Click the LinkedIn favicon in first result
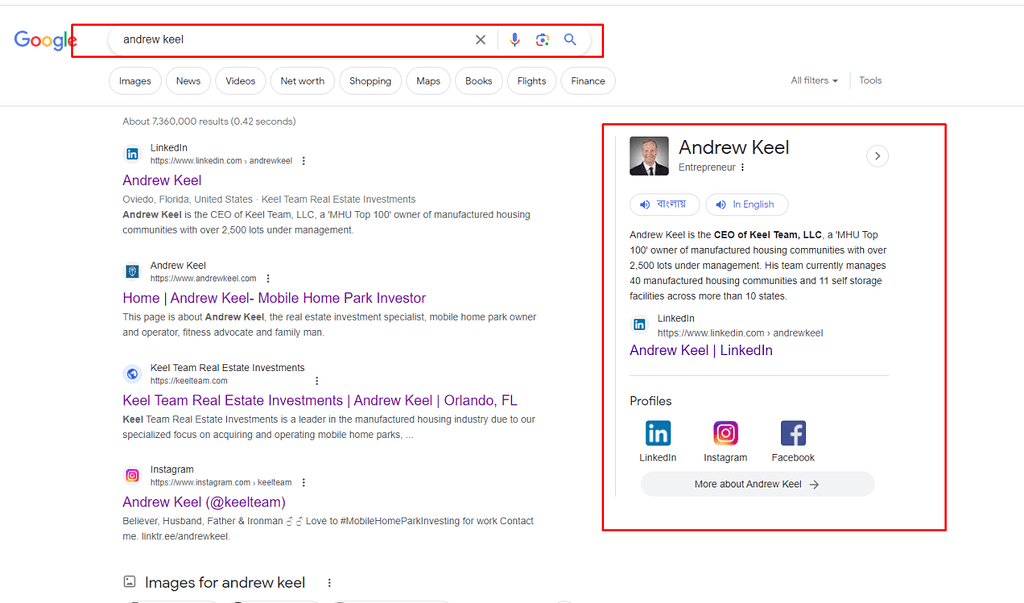The width and height of the screenshot is (1024, 603). [133, 154]
